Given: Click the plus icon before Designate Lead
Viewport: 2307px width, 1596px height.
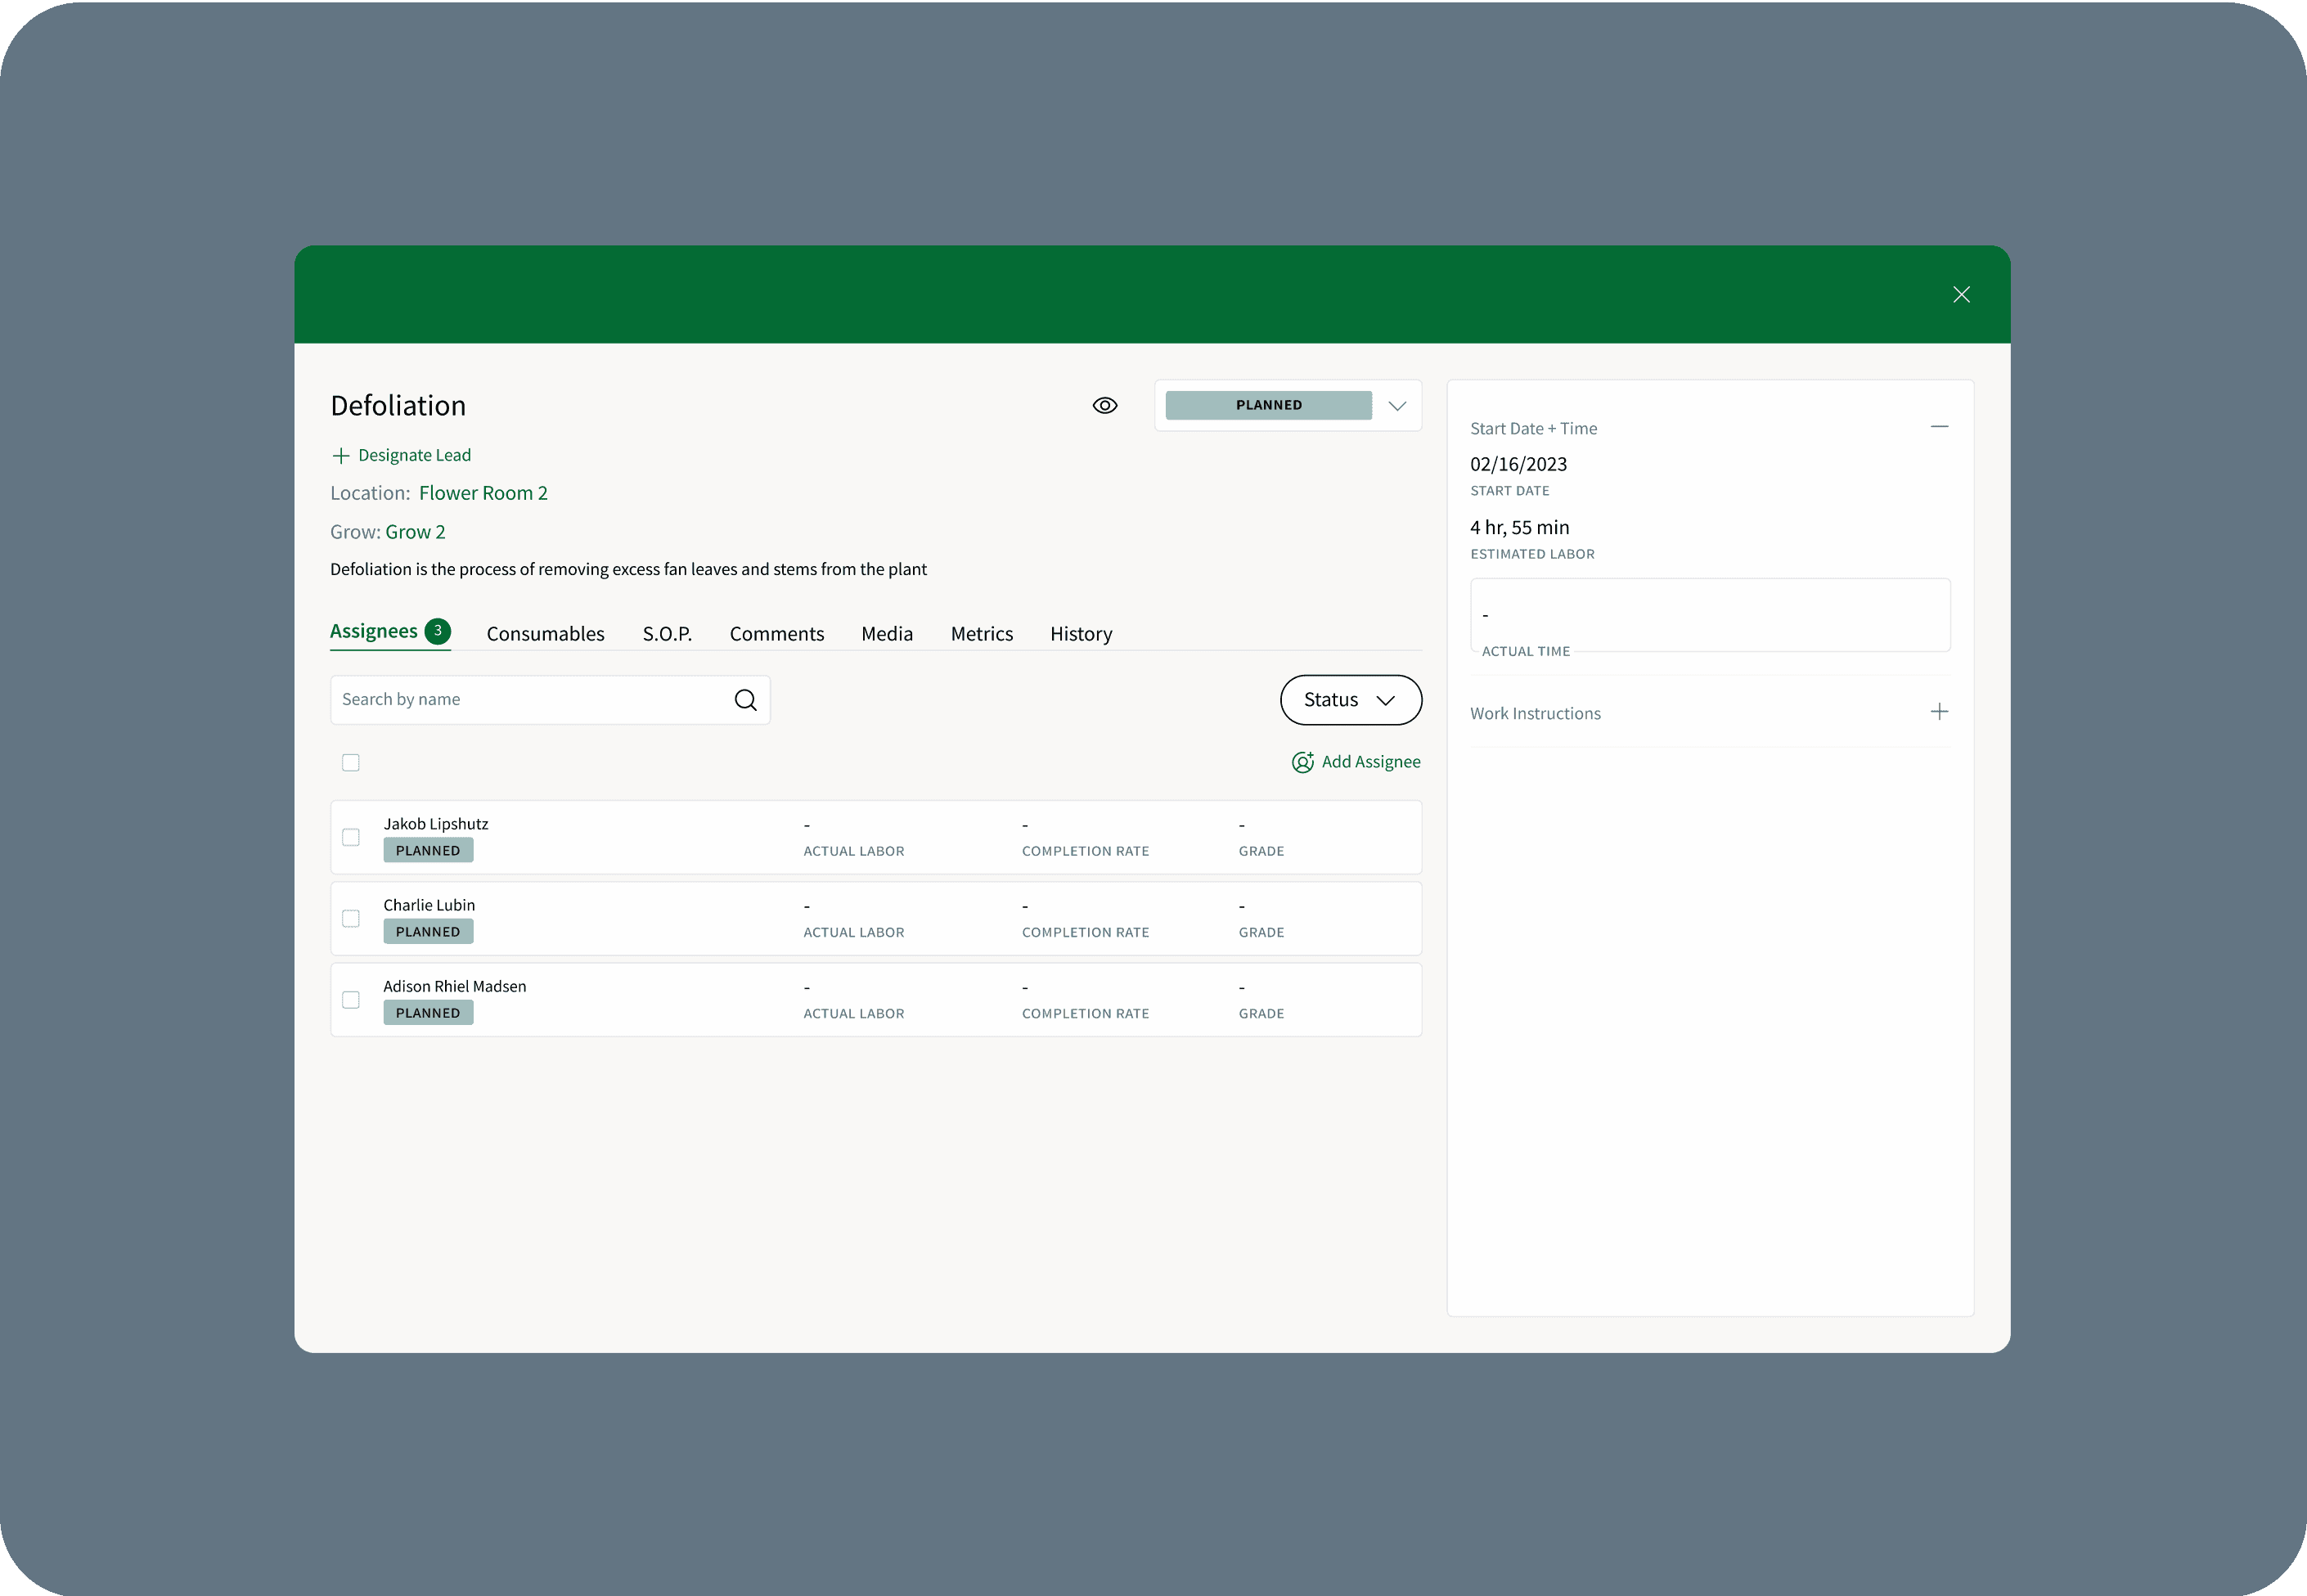Looking at the screenshot, I should pos(340,456).
